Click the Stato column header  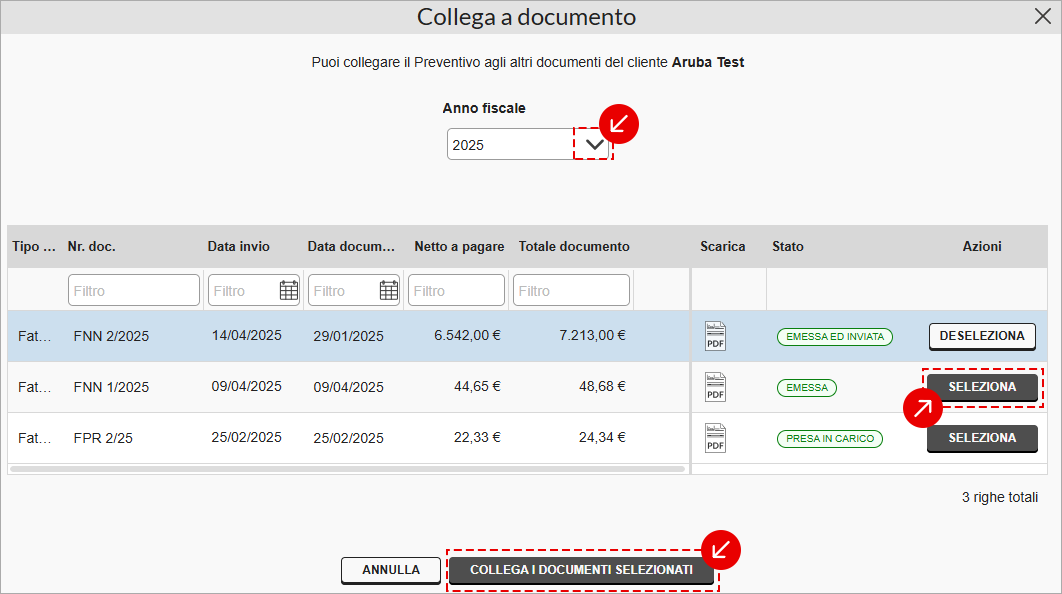coord(788,247)
